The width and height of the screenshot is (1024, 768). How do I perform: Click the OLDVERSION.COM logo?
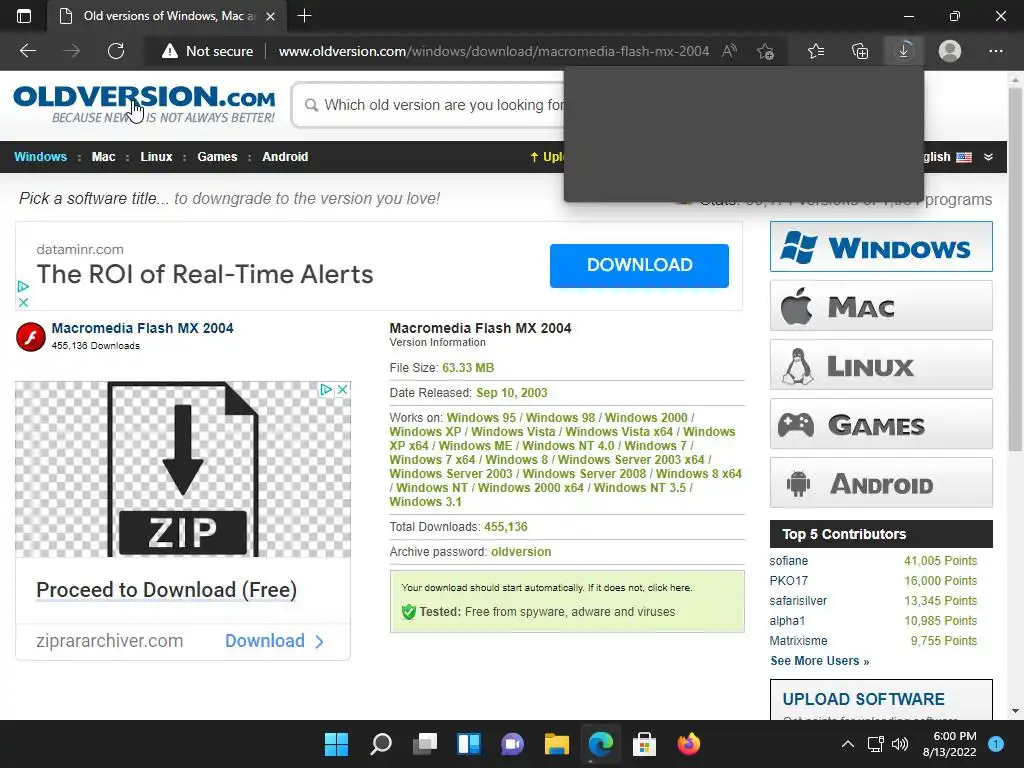pos(144,104)
